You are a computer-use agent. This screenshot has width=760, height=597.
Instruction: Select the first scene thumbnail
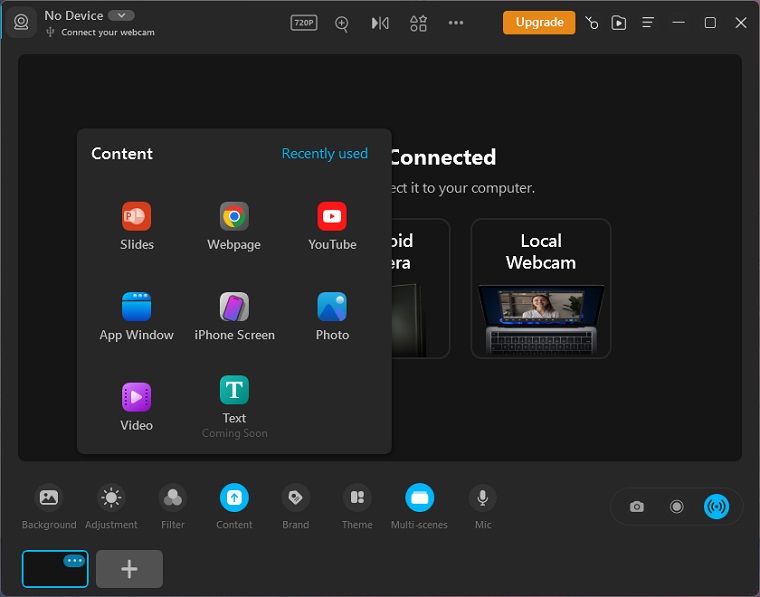point(55,569)
